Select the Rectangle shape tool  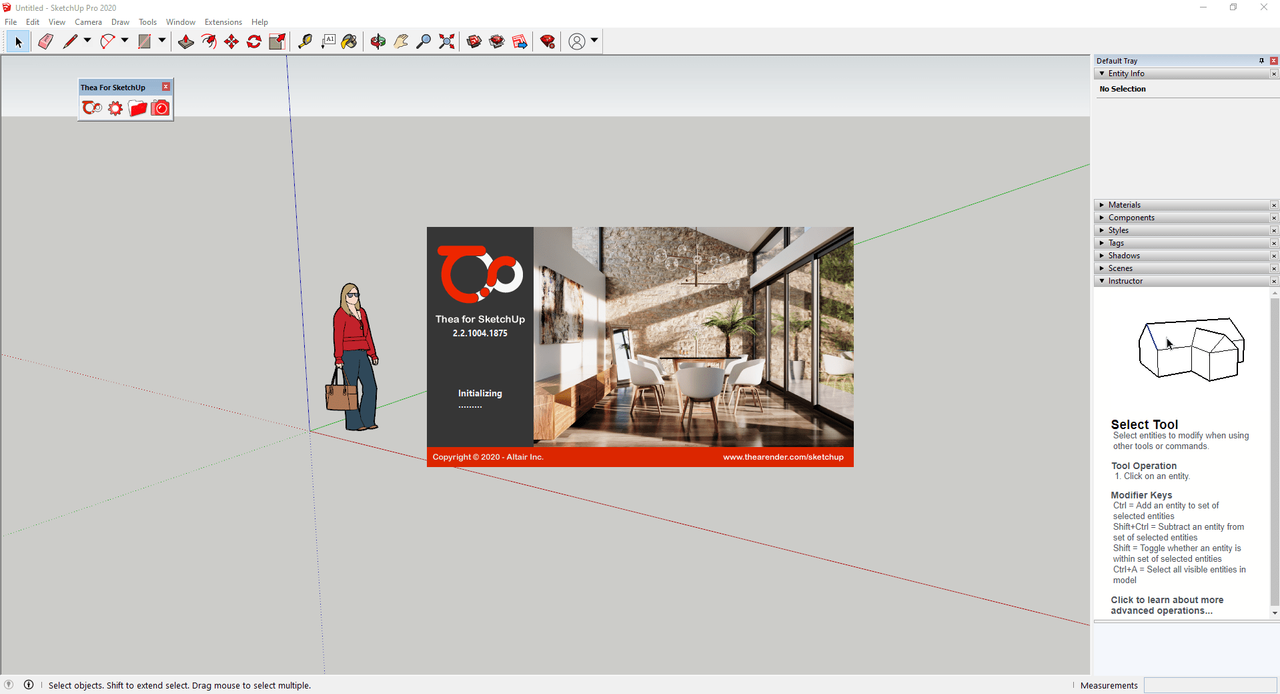click(145, 41)
